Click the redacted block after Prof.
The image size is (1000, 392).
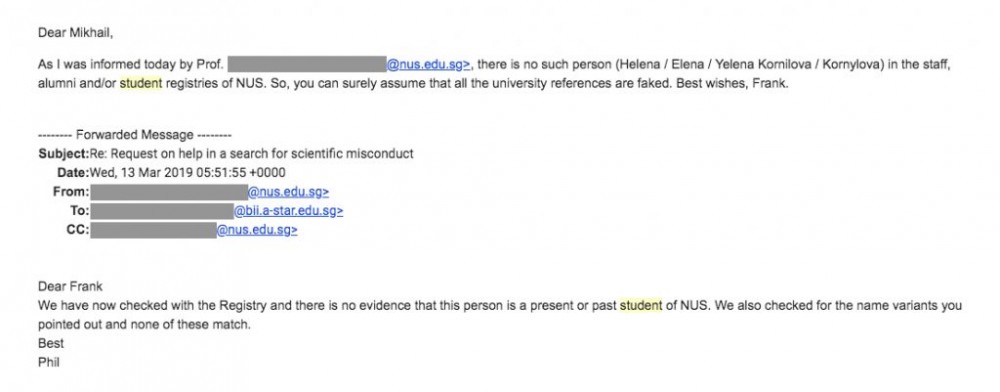pyautogui.click(x=307, y=64)
